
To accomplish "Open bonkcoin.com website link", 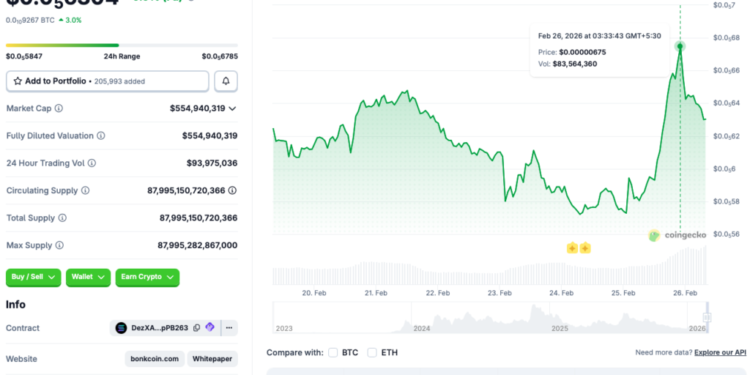I will coord(155,359).
